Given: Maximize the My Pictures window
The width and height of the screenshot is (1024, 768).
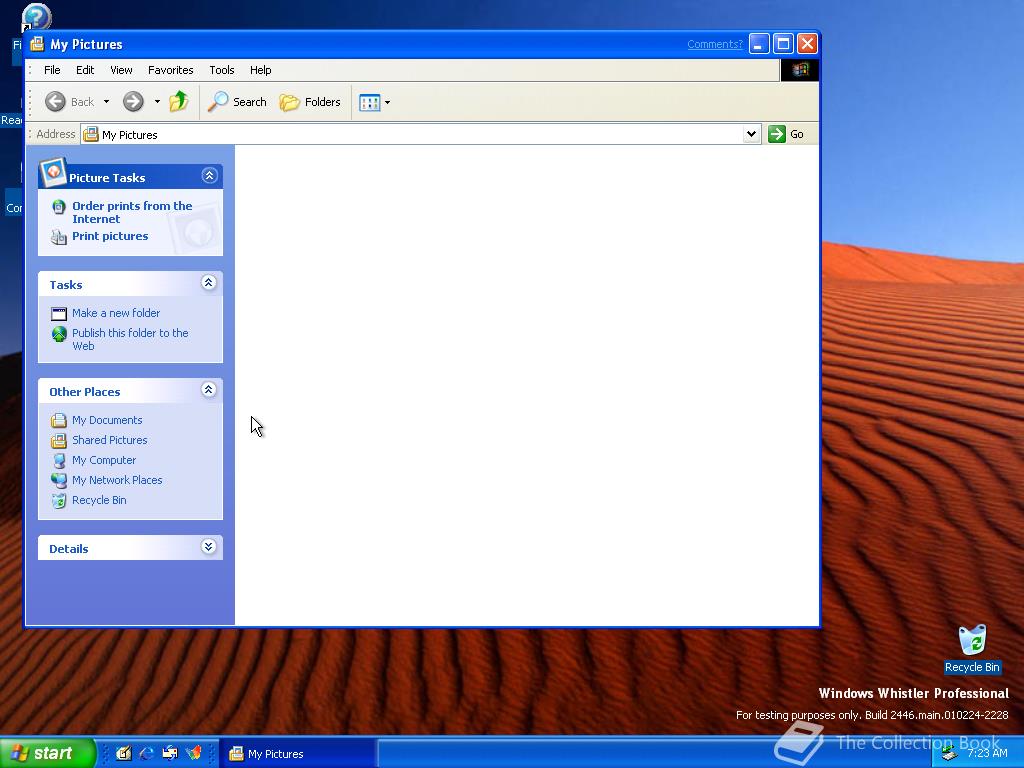Looking at the screenshot, I should pos(784,44).
